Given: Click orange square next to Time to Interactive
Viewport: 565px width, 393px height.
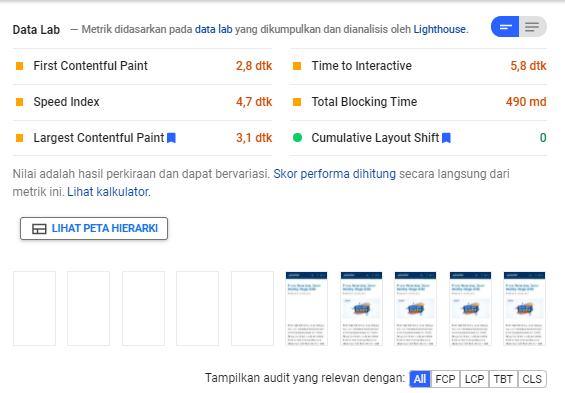Looking at the screenshot, I should 297,66.
